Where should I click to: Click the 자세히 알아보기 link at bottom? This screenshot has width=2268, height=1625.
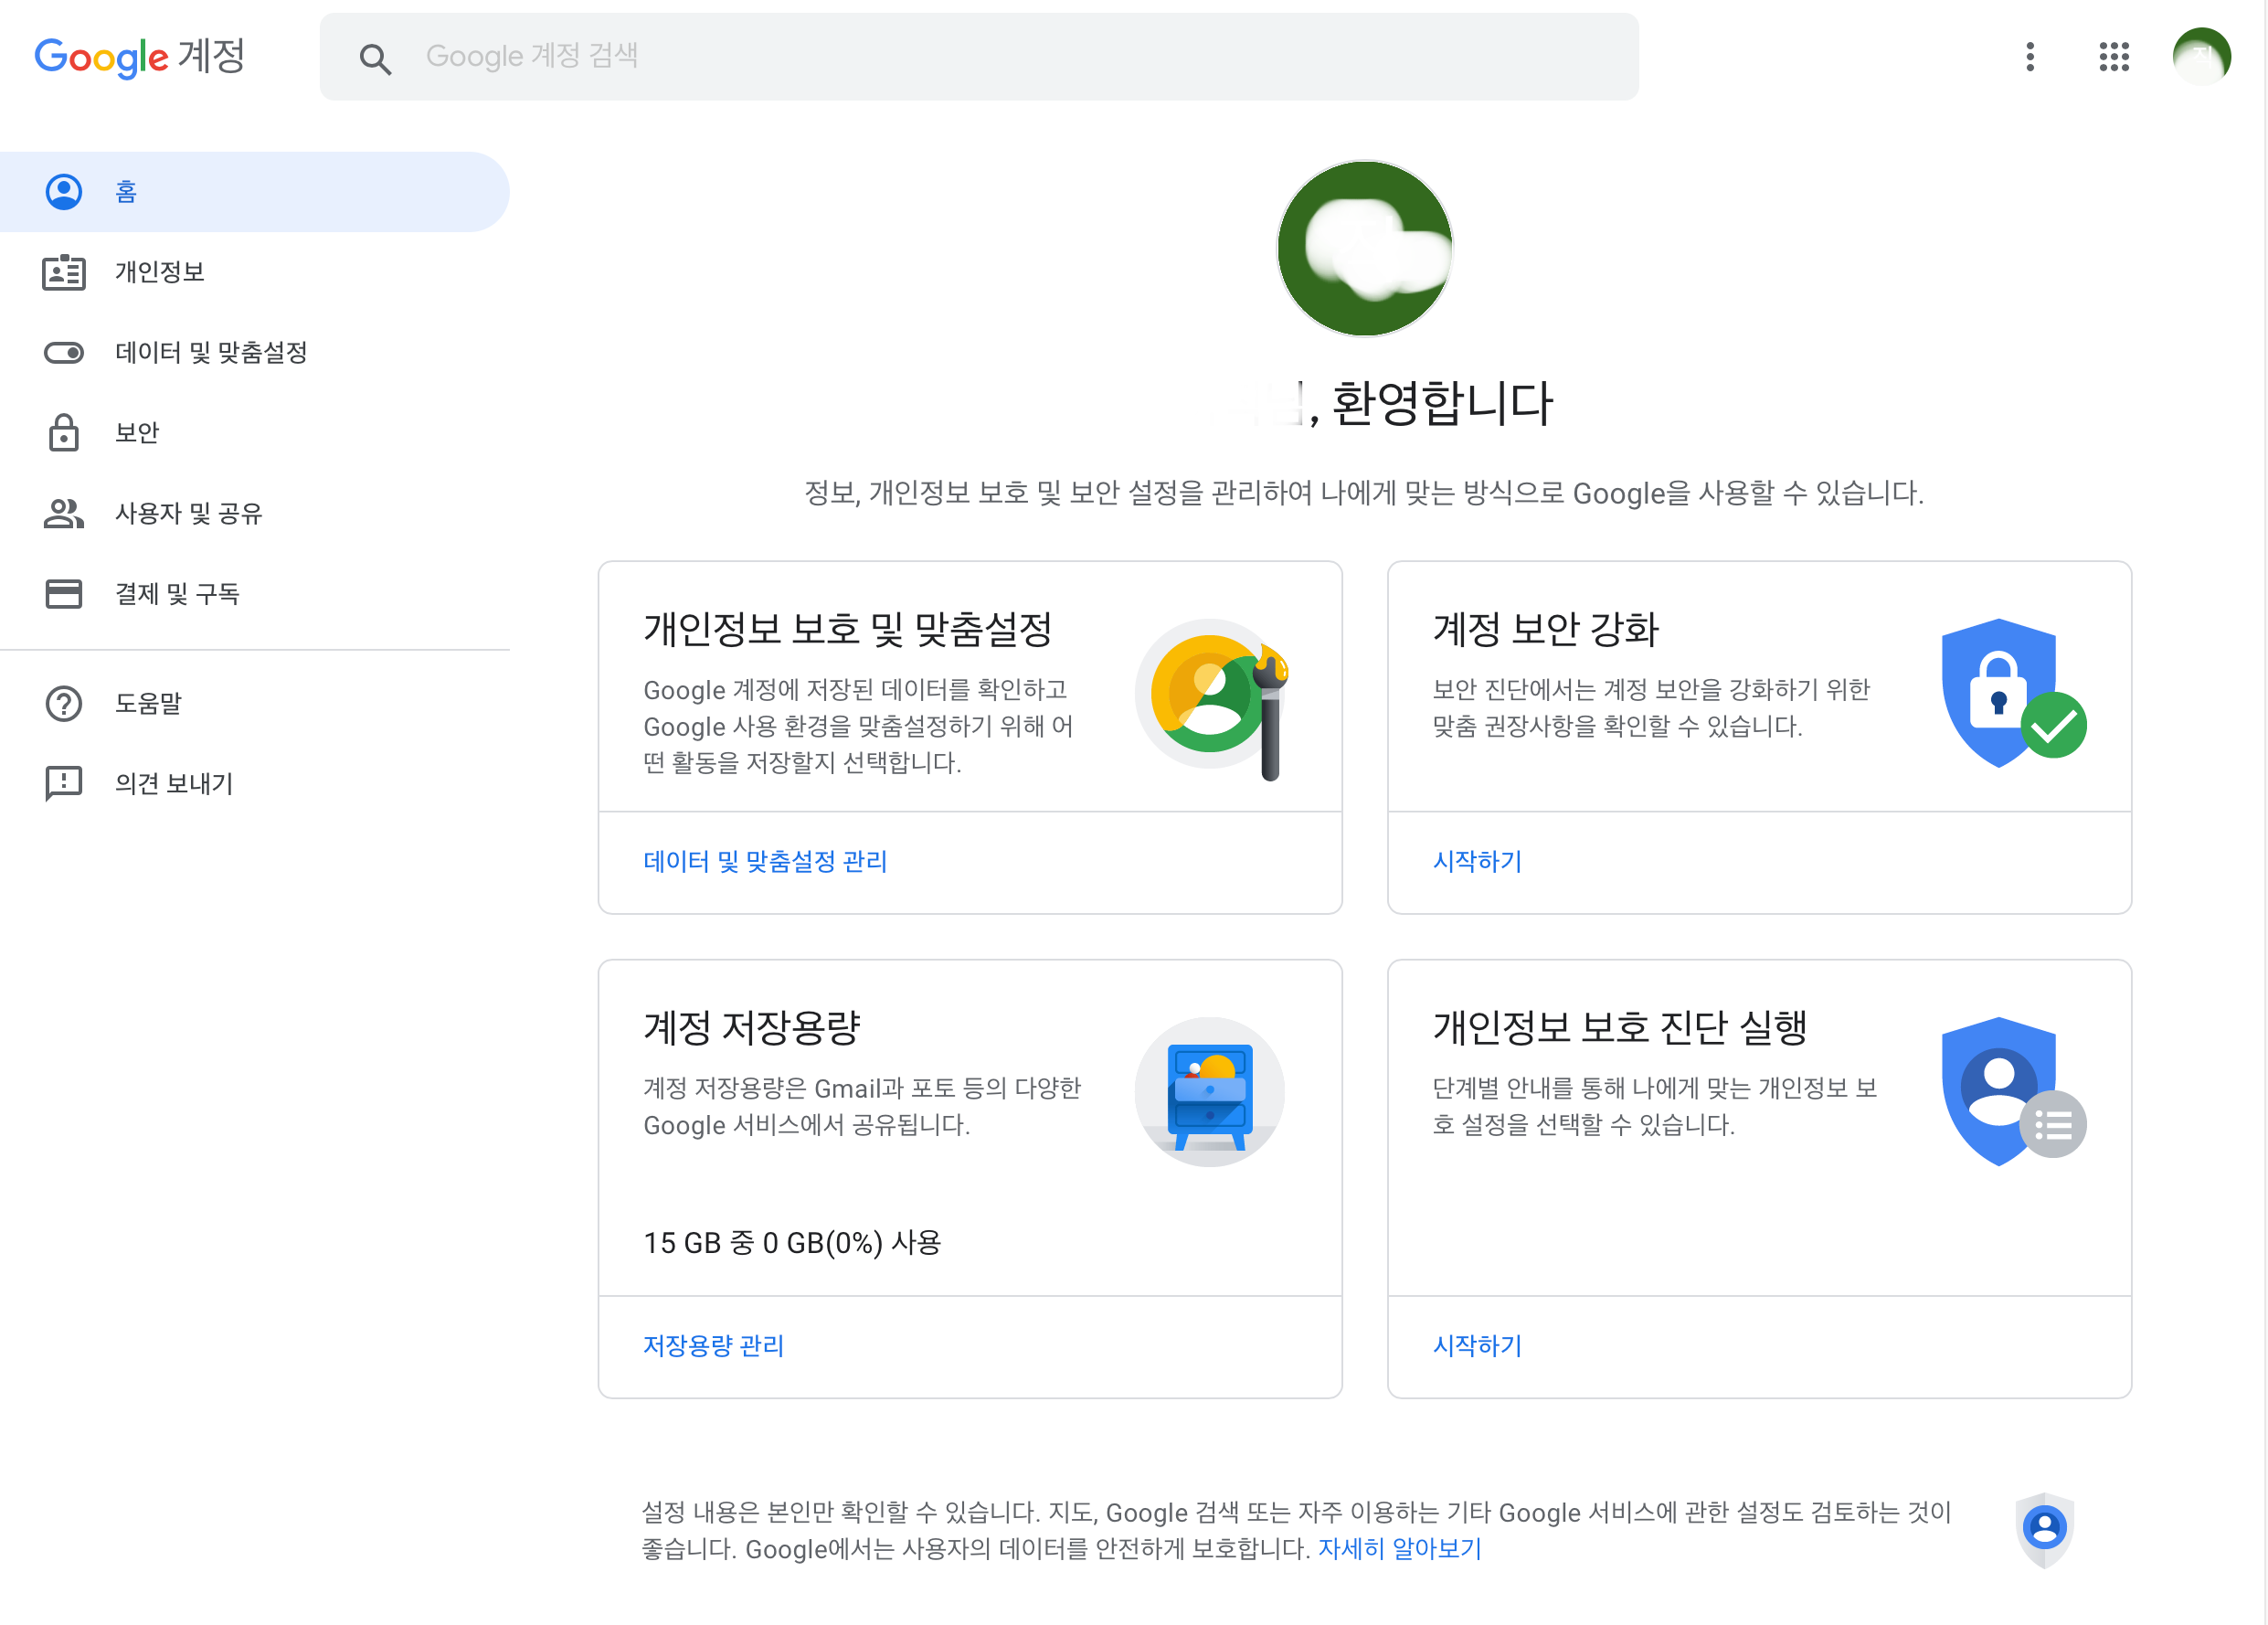point(1399,1548)
